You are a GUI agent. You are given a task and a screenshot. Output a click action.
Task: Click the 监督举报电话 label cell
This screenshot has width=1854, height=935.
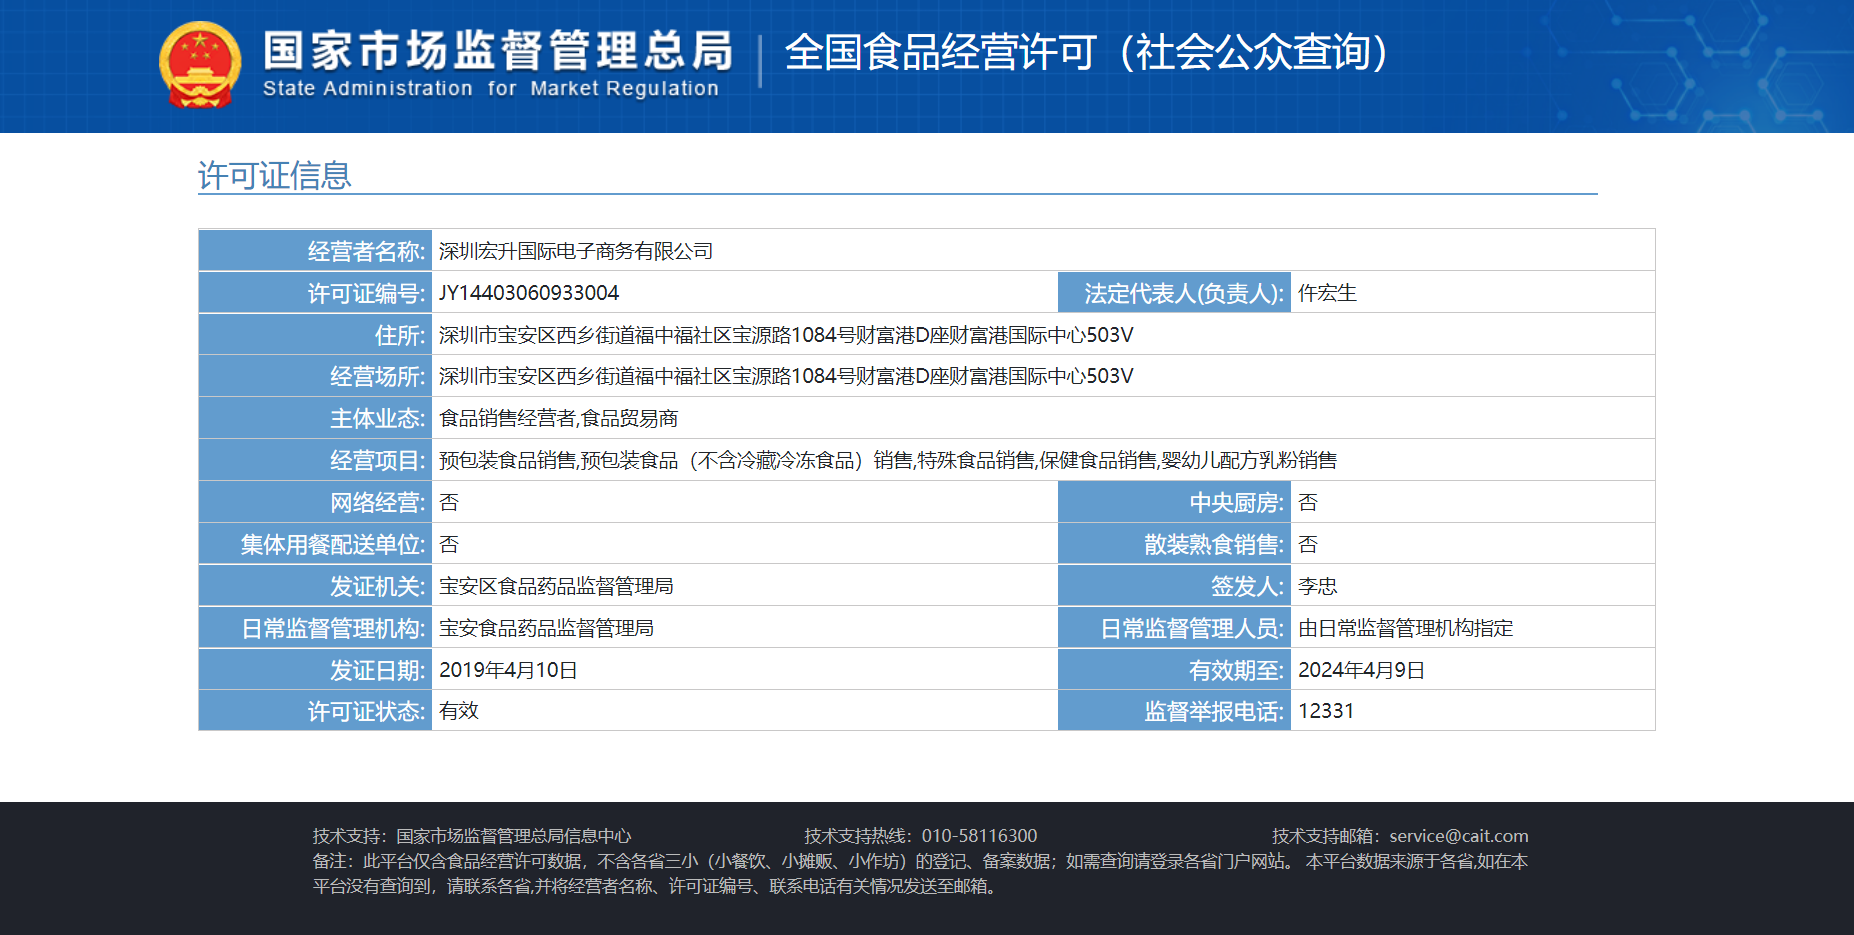click(1174, 711)
